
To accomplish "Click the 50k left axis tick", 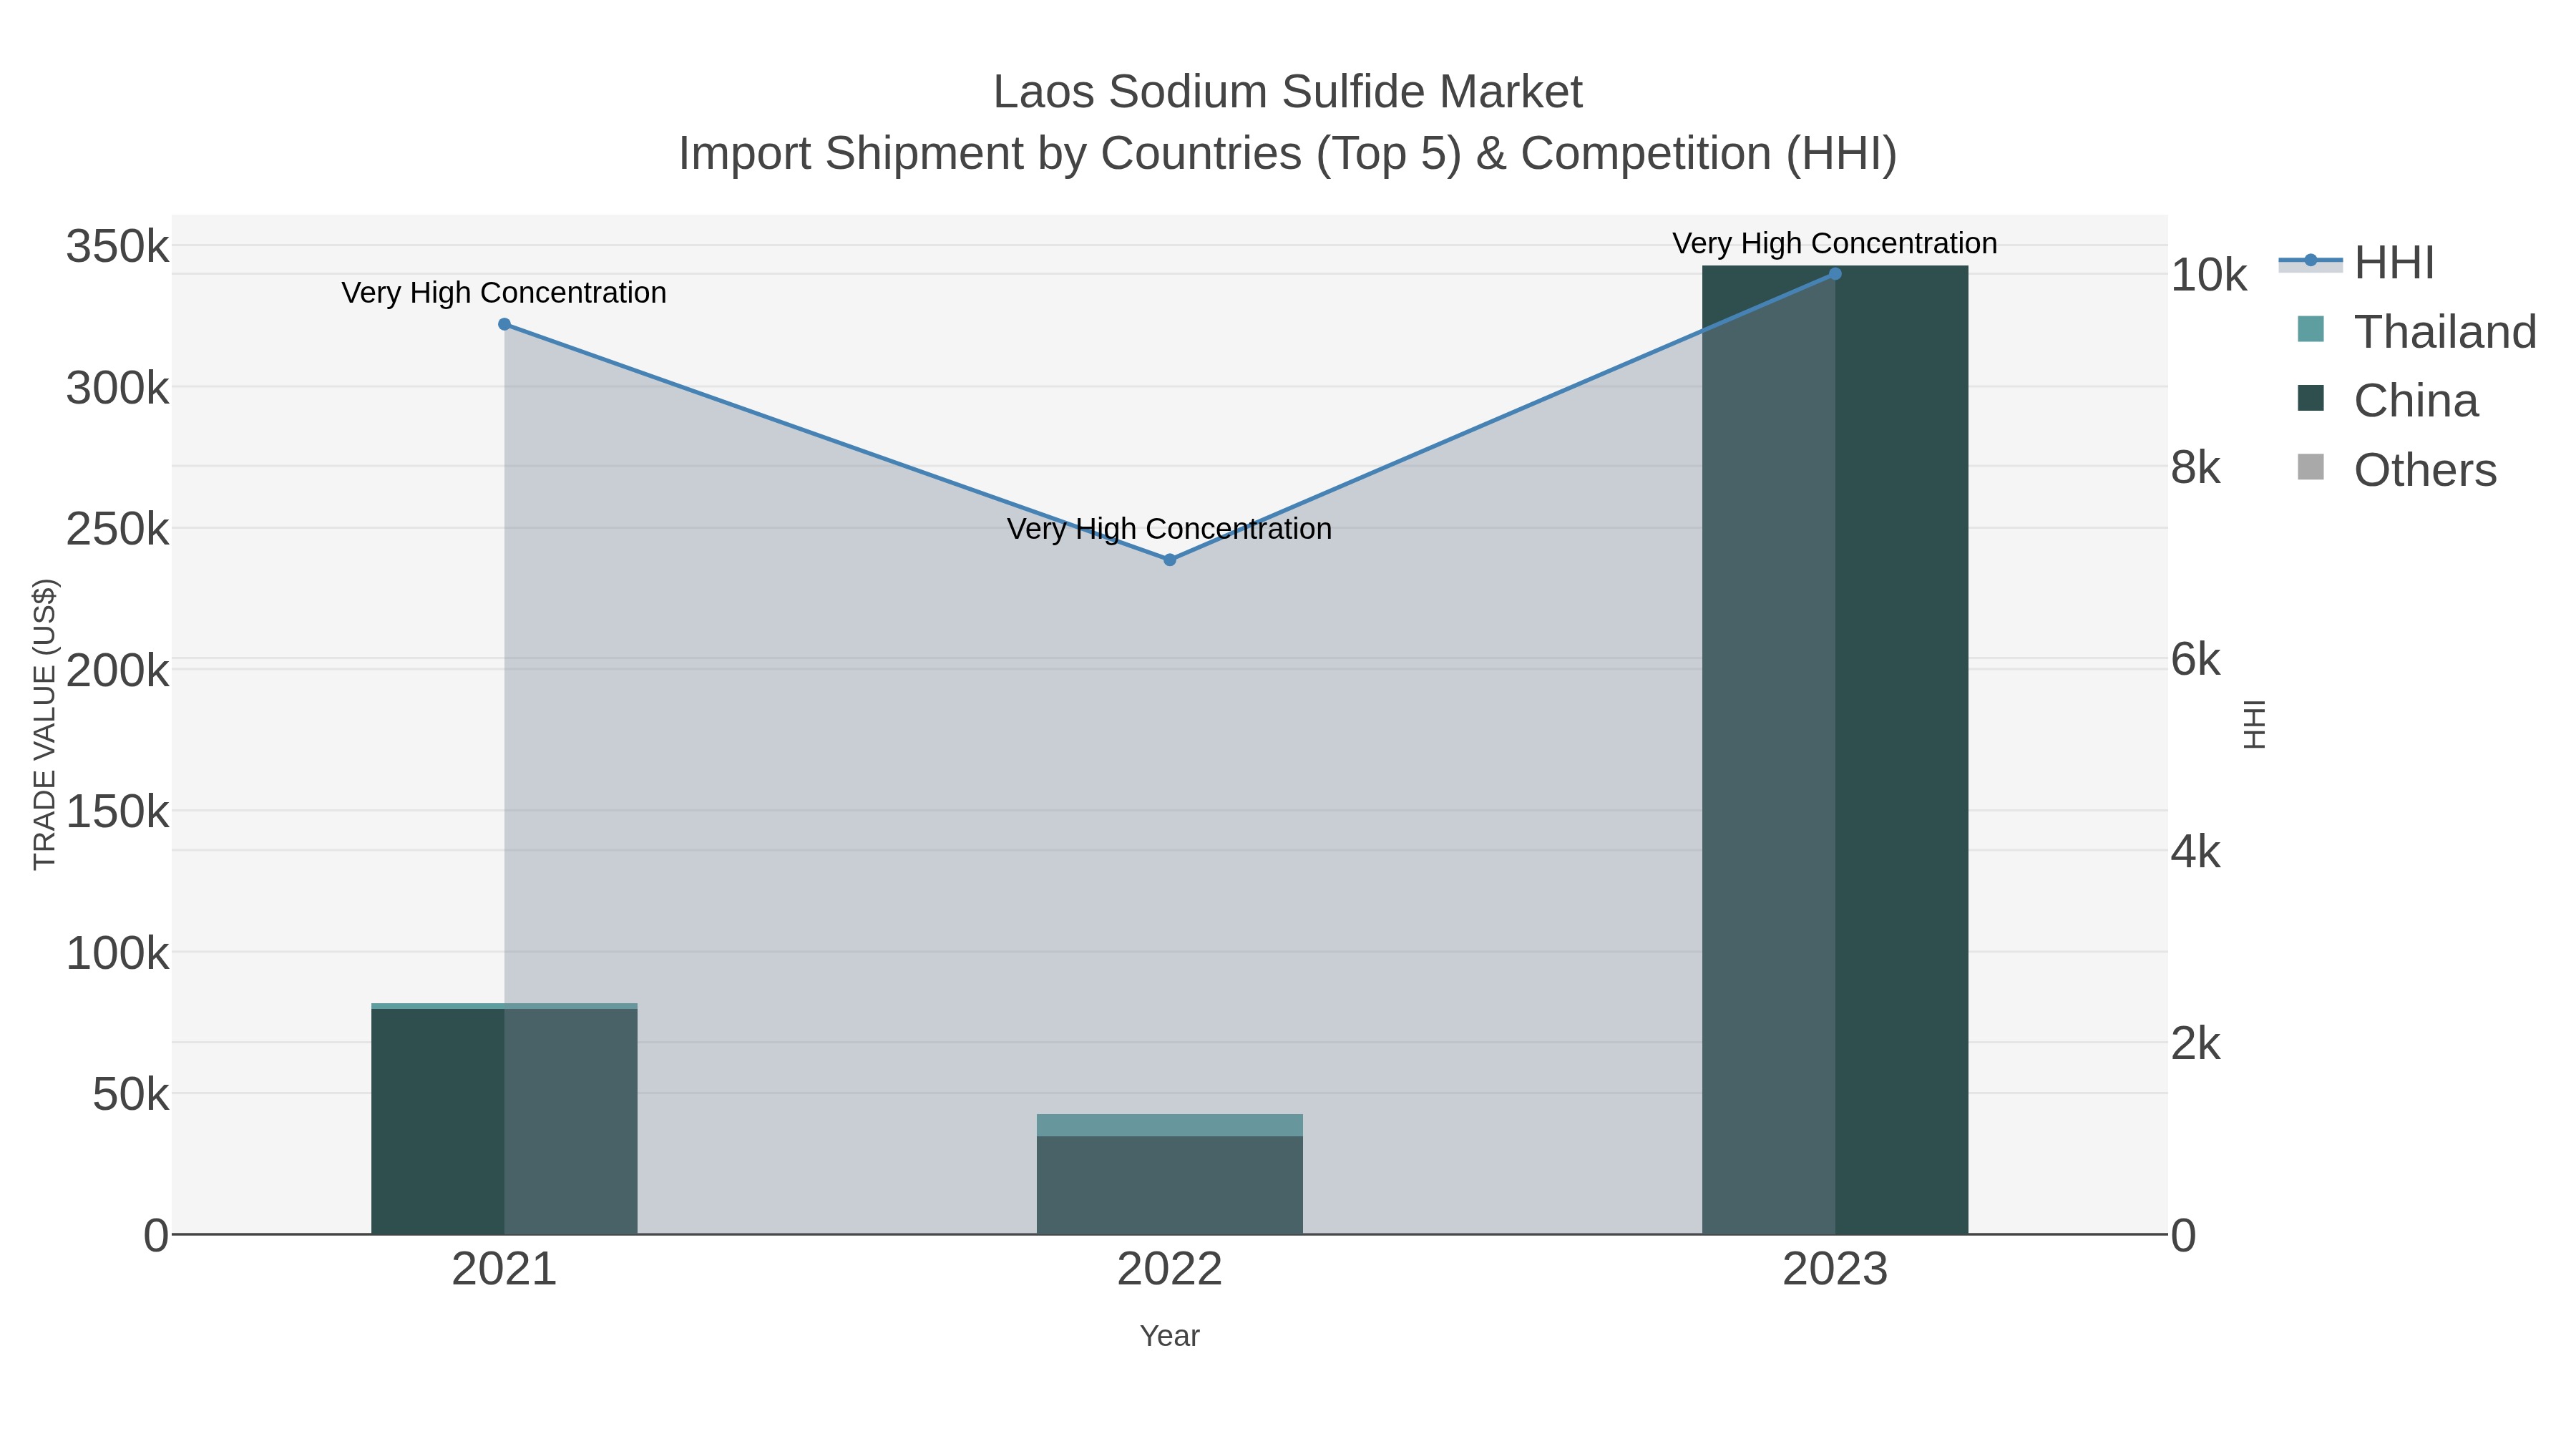I will pos(131,1095).
